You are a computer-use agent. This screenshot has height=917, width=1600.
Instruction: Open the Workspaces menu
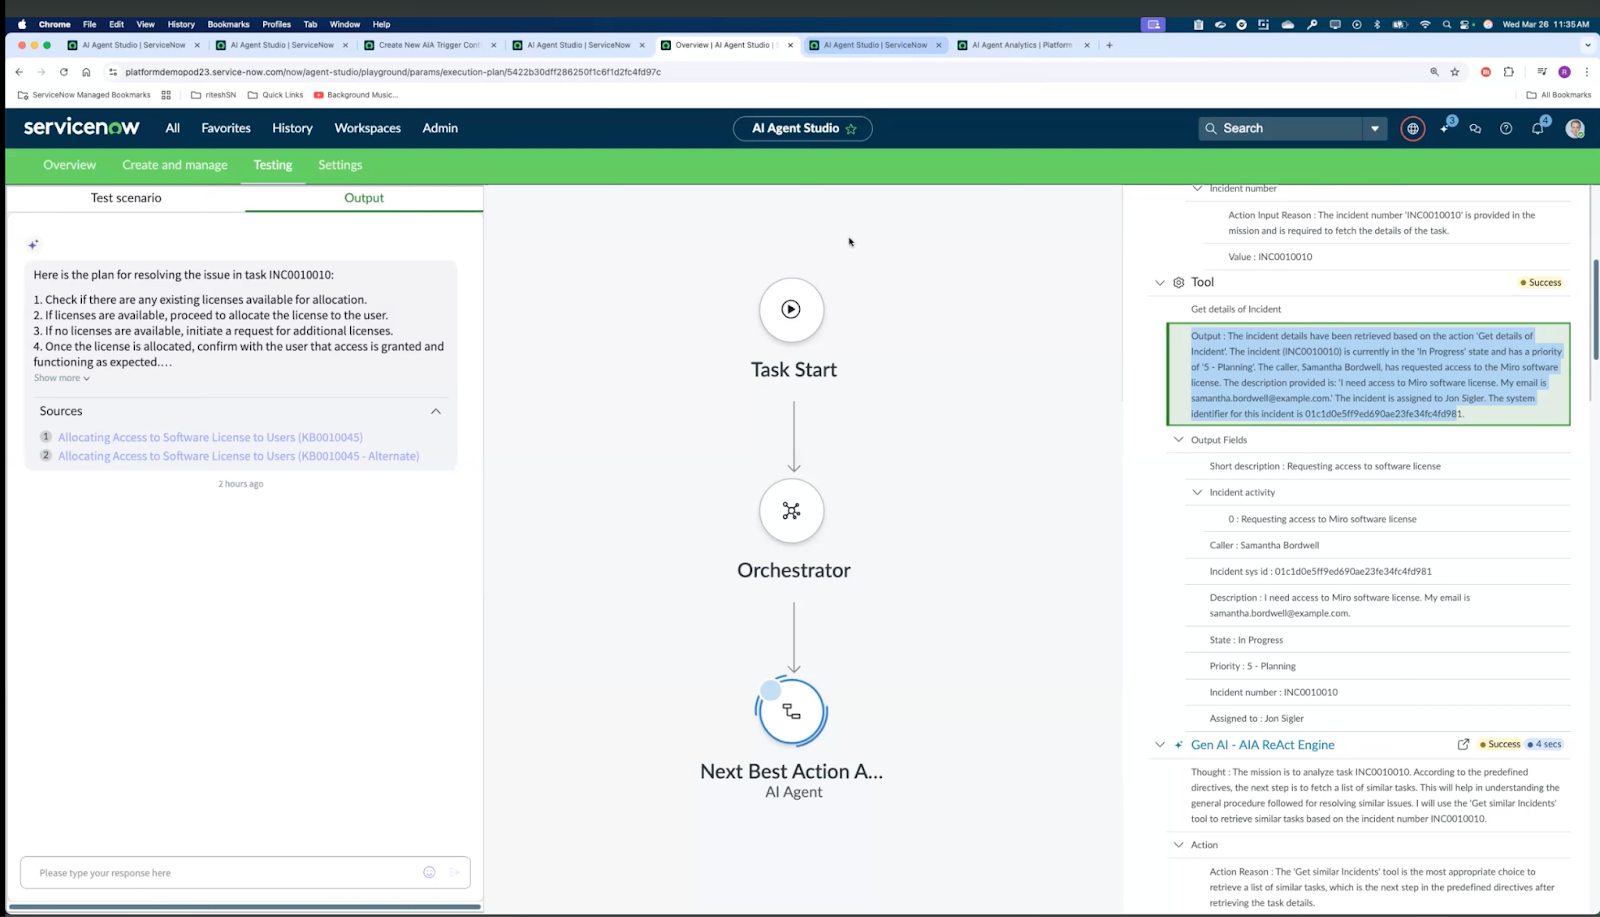tap(367, 128)
